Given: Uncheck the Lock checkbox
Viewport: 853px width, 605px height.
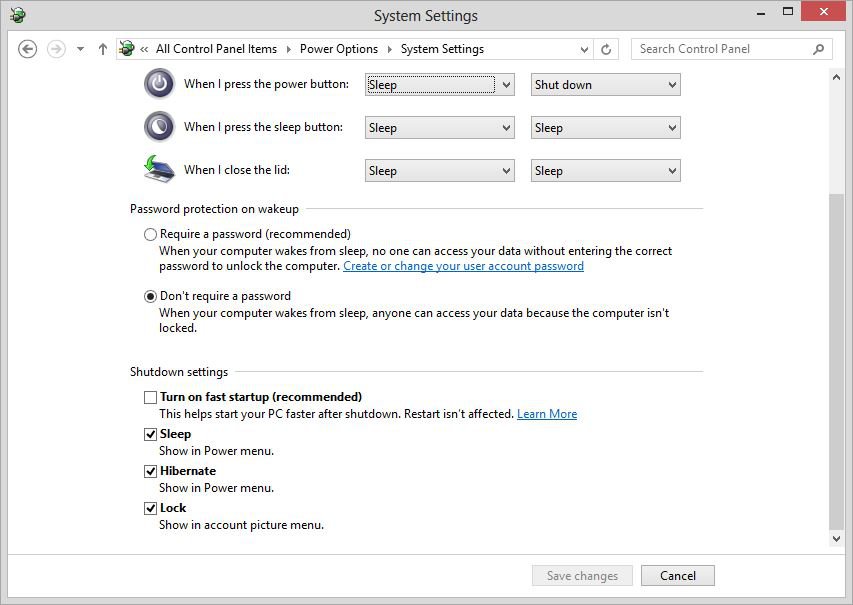Looking at the screenshot, I should coord(150,508).
